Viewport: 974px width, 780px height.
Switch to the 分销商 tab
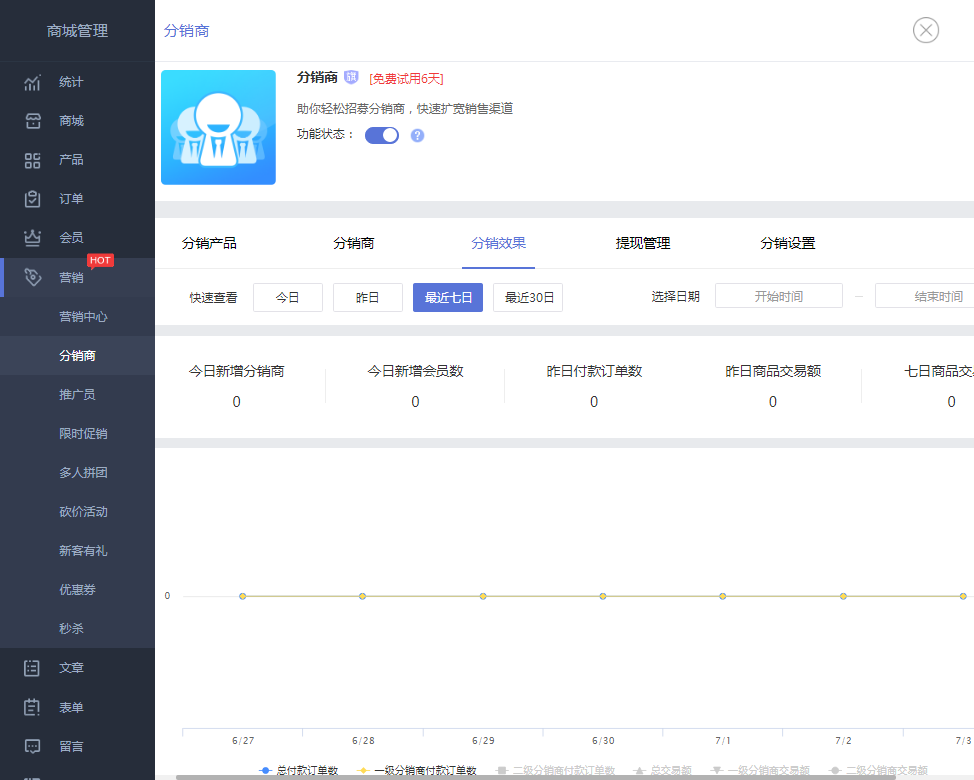[353, 243]
